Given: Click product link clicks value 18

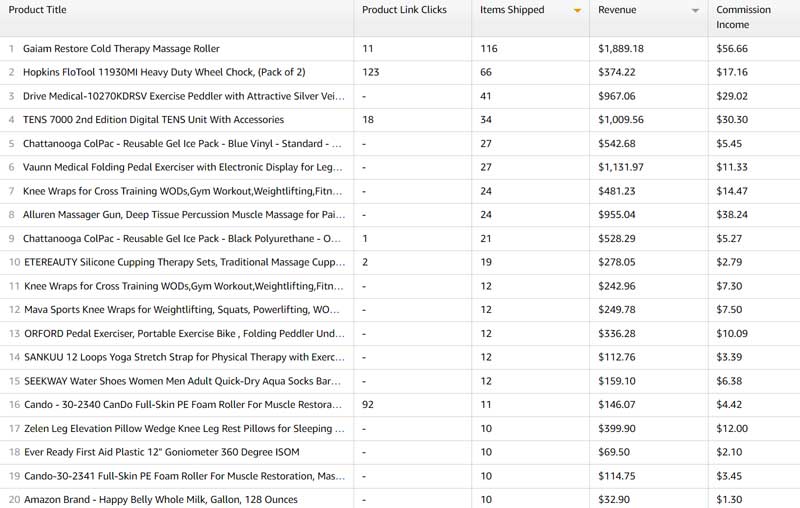Looking at the screenshot, I should [x=368, y=119].
